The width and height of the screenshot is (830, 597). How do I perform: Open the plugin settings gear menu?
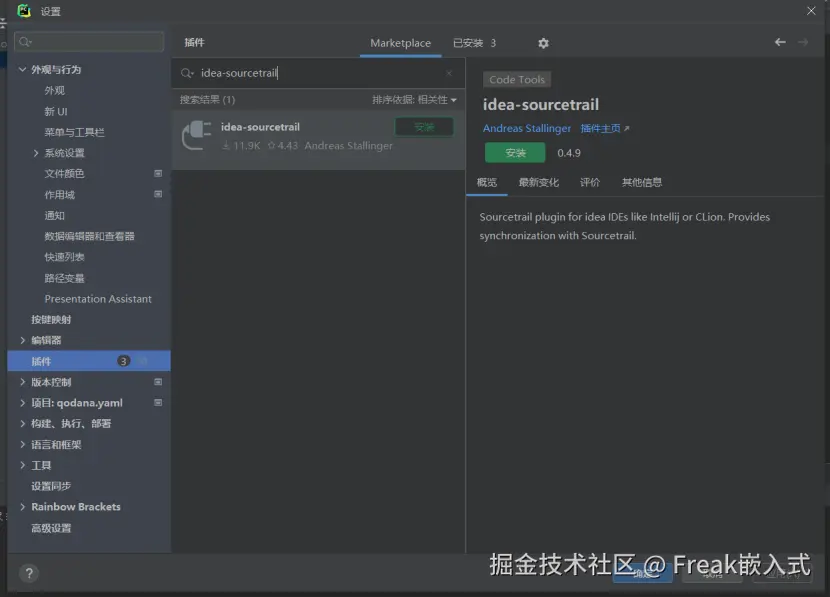click(543, 43)
